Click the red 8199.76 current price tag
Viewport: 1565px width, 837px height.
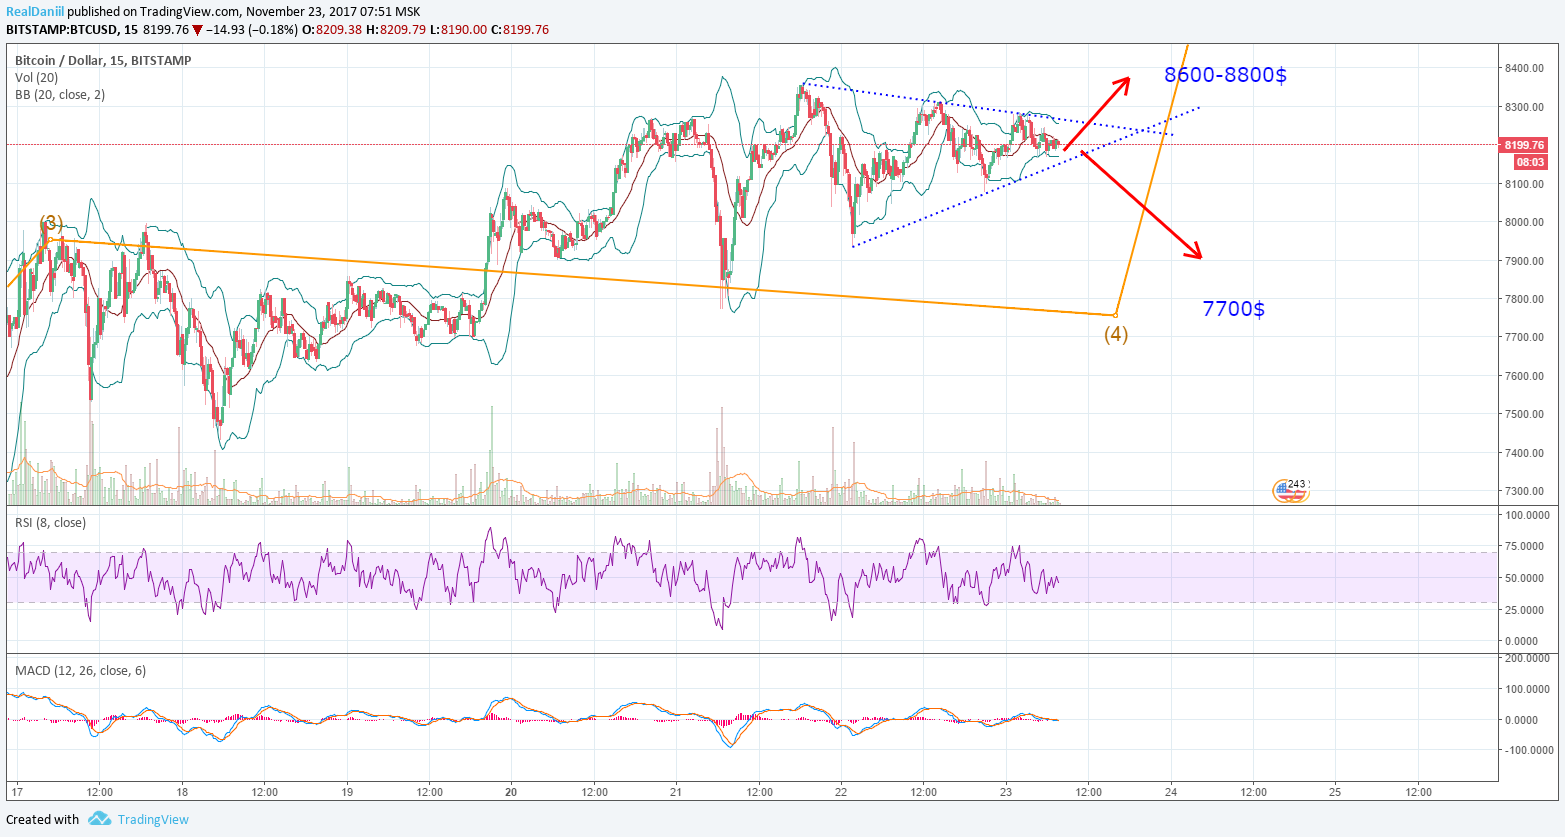click(1523, 145)
